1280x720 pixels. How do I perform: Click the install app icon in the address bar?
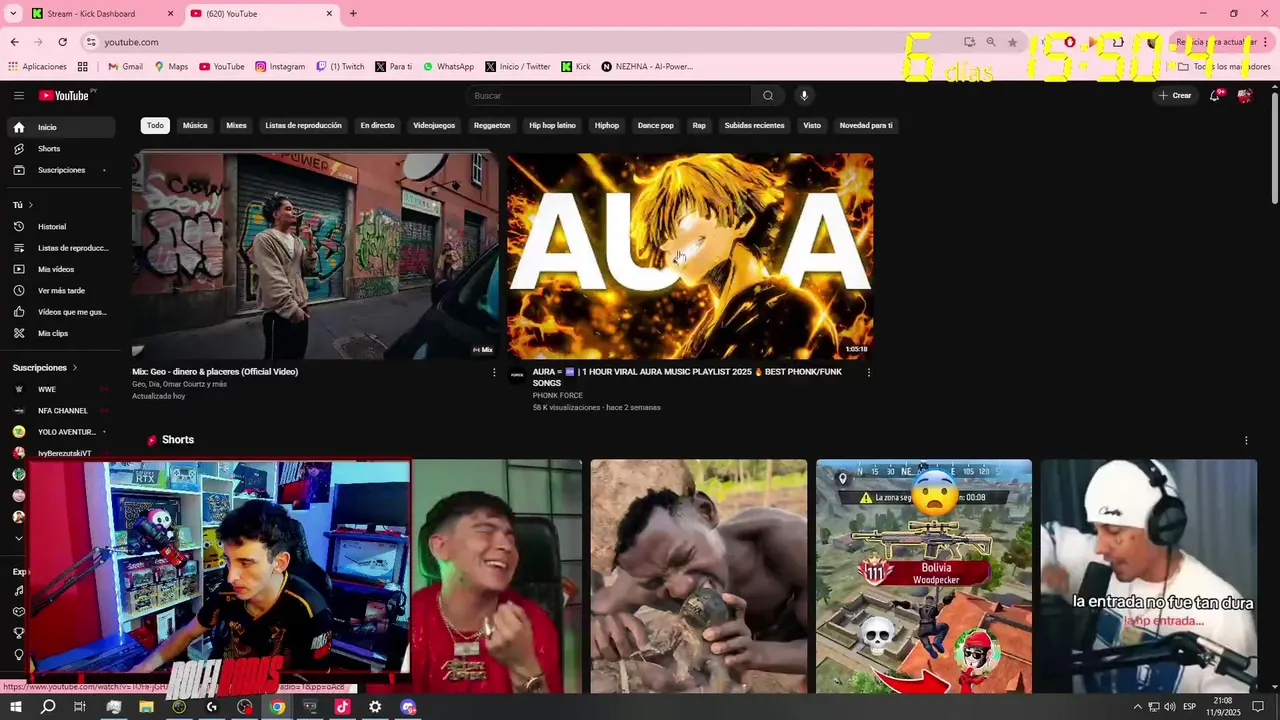pyautogui.click(x=969, y=42)
